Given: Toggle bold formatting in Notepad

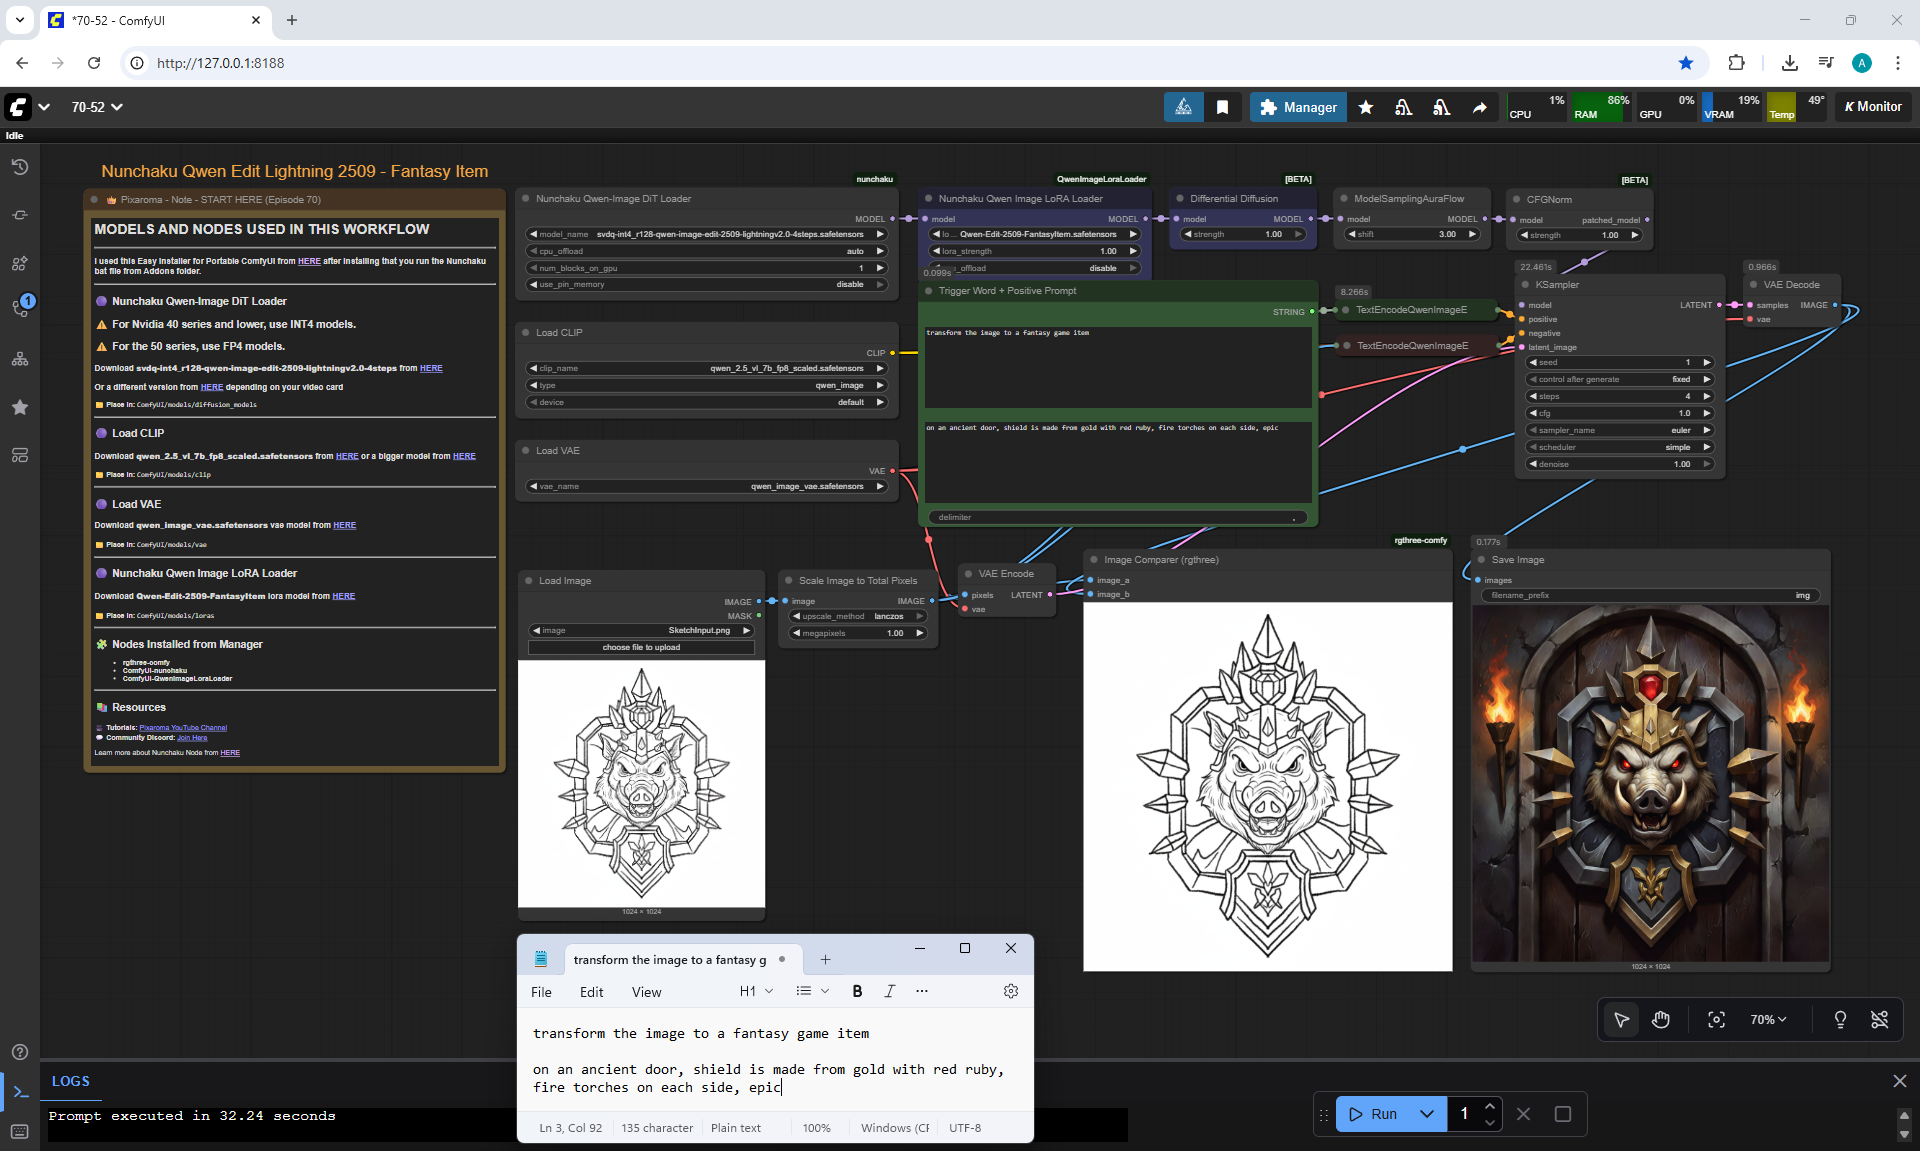Looking at the screenshot, I should coord(856,991).
